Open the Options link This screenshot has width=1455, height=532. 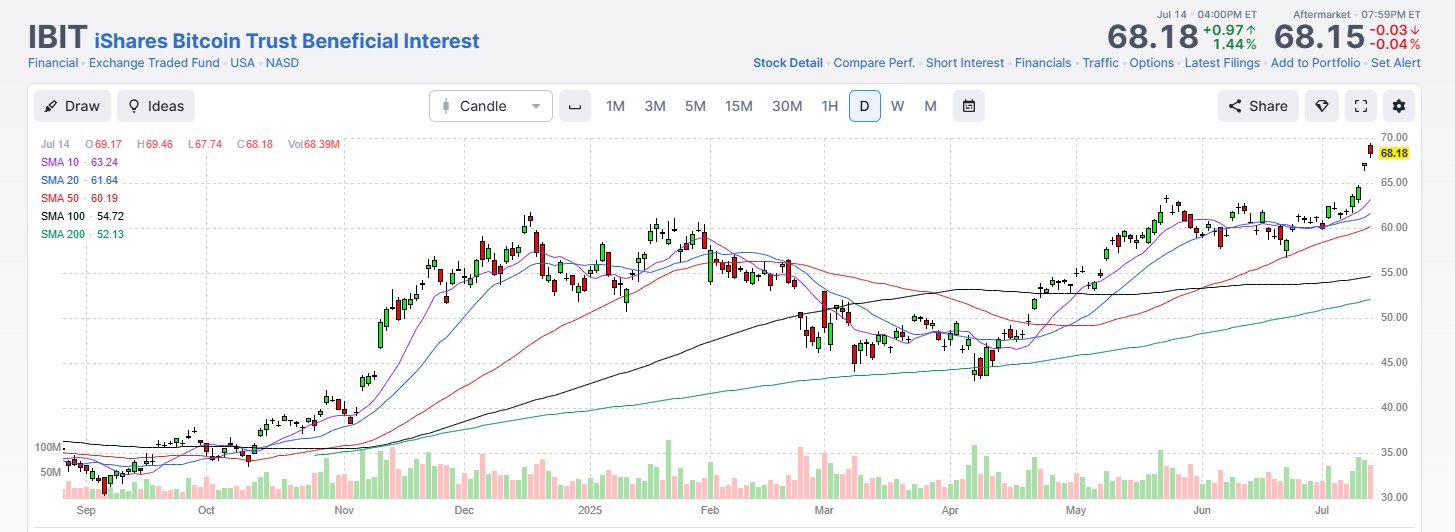[x=1152, y=63]
